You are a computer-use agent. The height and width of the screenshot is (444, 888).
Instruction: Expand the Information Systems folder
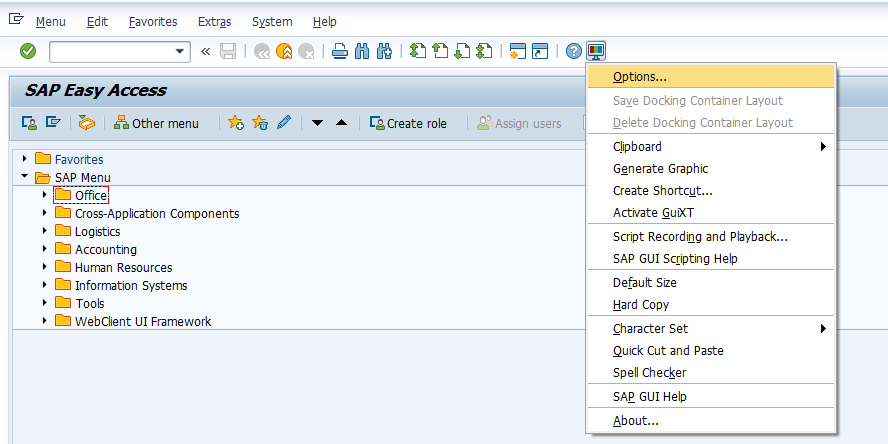pyautogui.click(x=45, y=285)
